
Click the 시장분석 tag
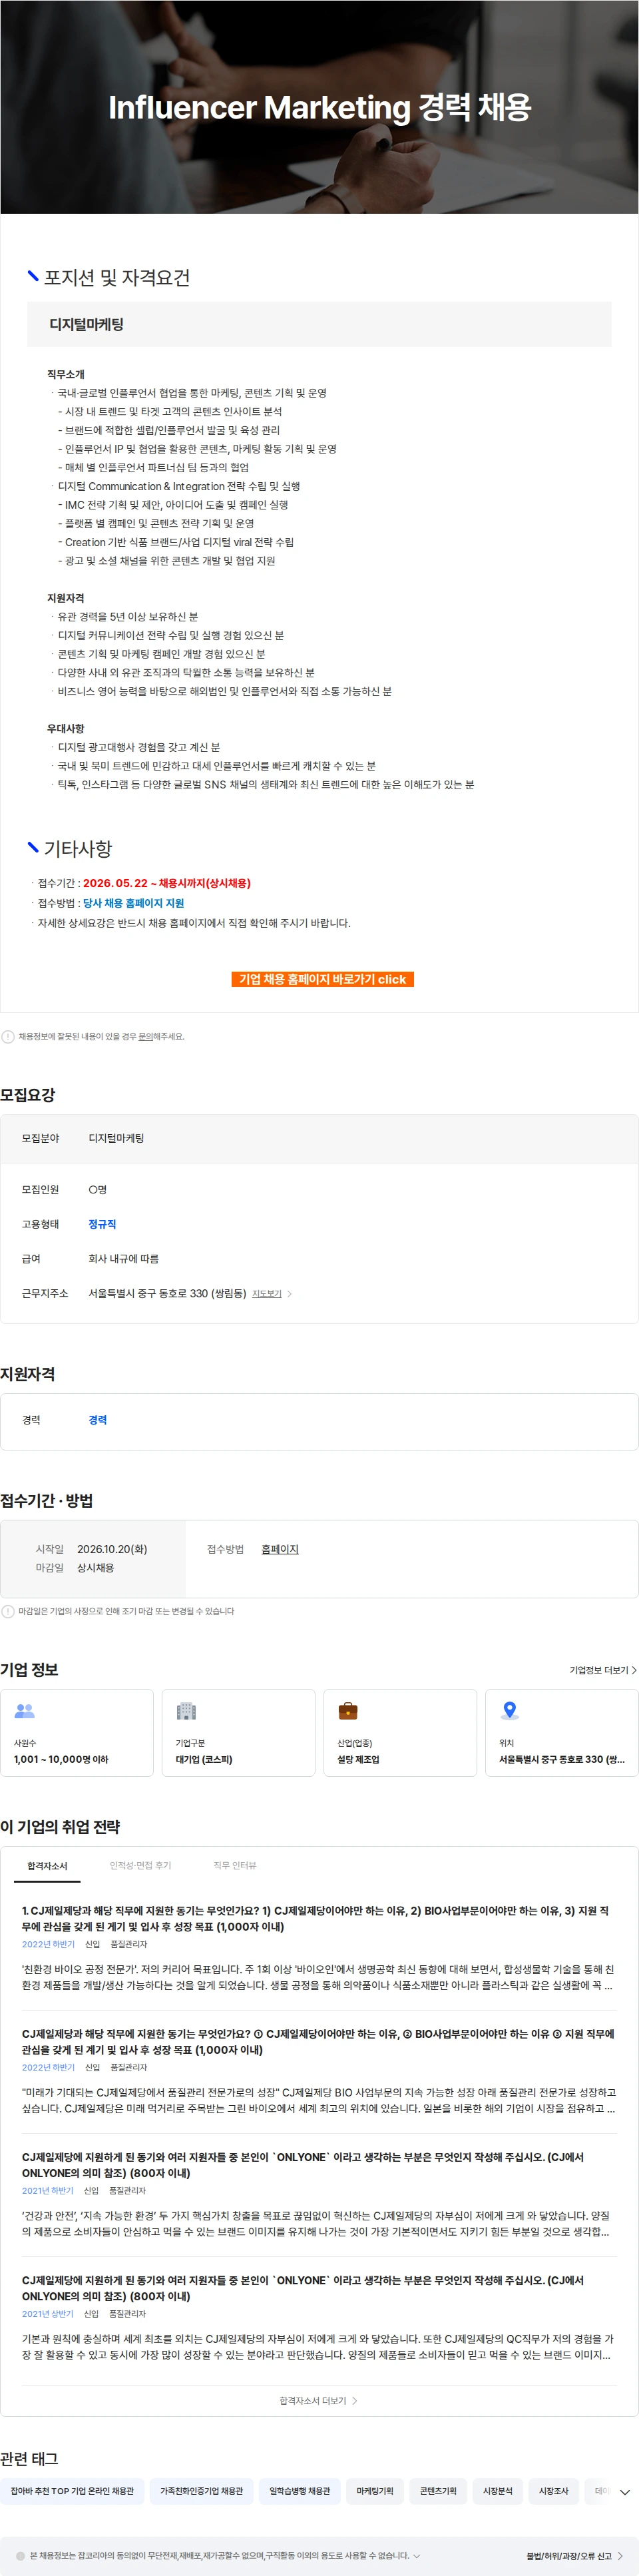pos(498,2491)
